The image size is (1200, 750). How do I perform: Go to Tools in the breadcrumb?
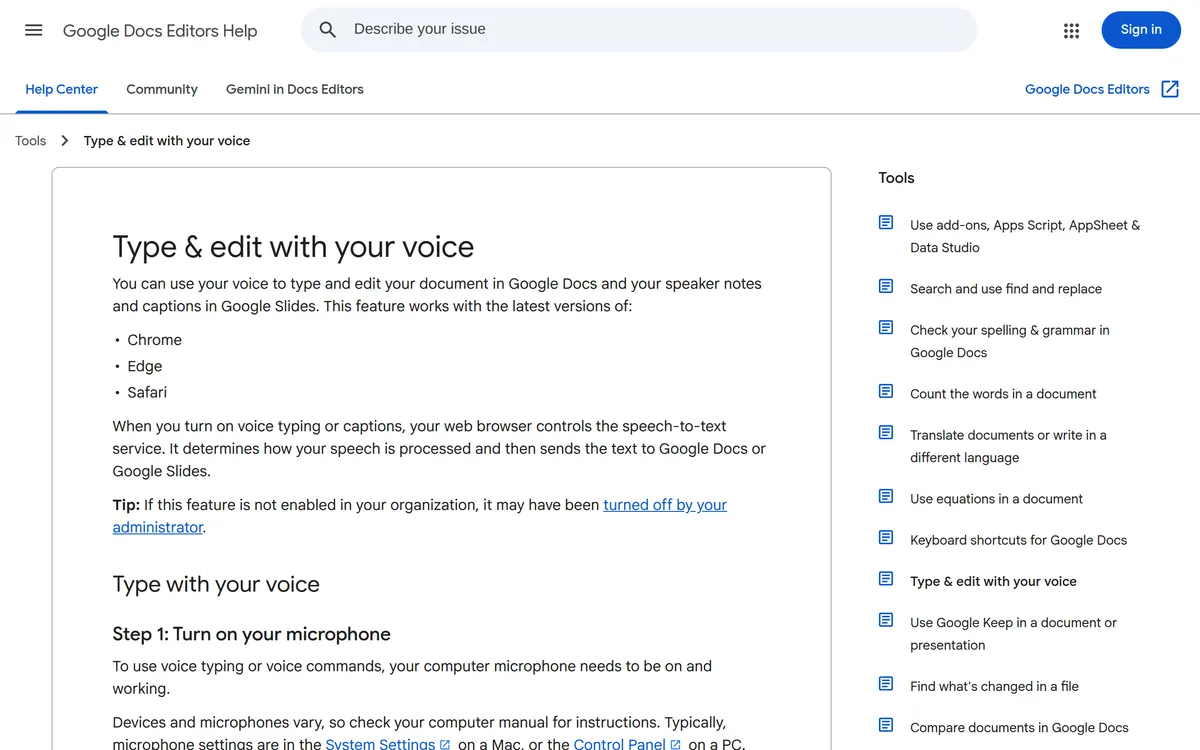[x=31, y=141]
